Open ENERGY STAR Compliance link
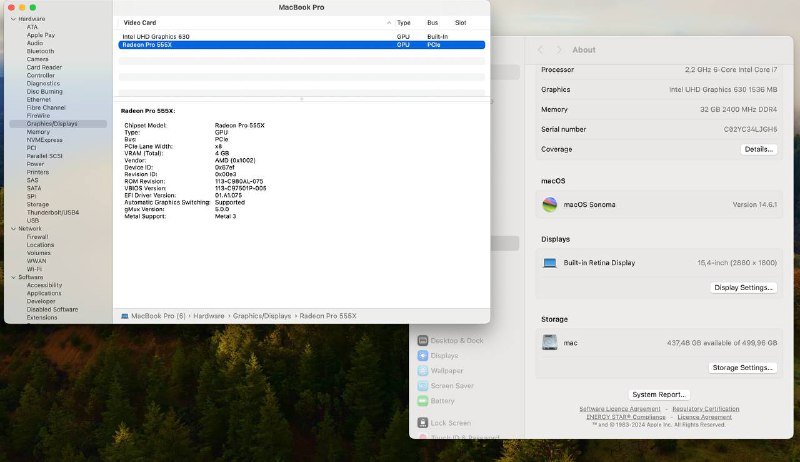Screen dimensions: 800x462 [626, 417]
